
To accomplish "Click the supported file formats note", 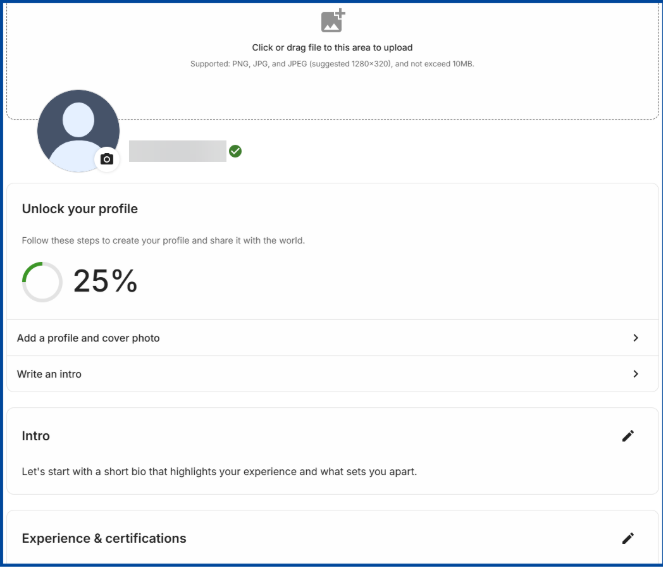I will click(x=332, y=64).
